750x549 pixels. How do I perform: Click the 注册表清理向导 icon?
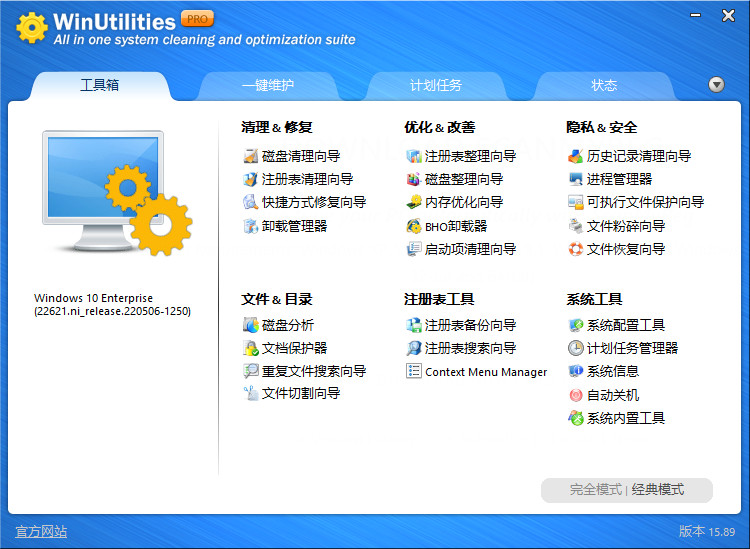[251, 179]
